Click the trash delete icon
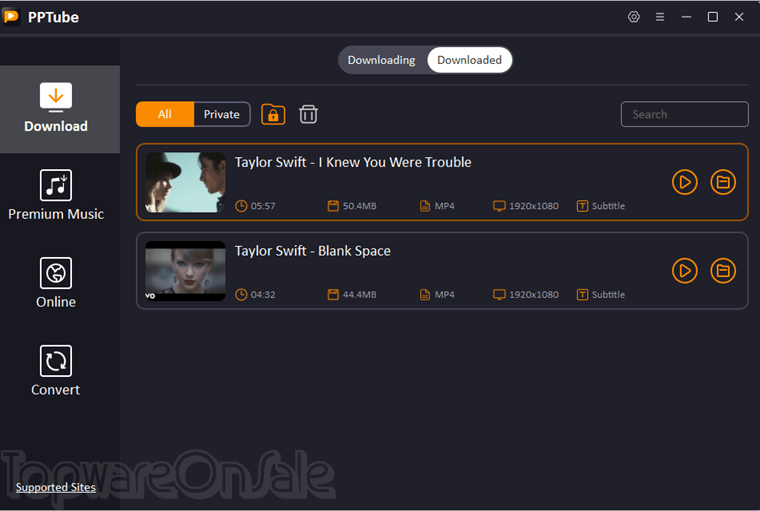The height and width of the screenshot is (511, 760). point(308,114)
